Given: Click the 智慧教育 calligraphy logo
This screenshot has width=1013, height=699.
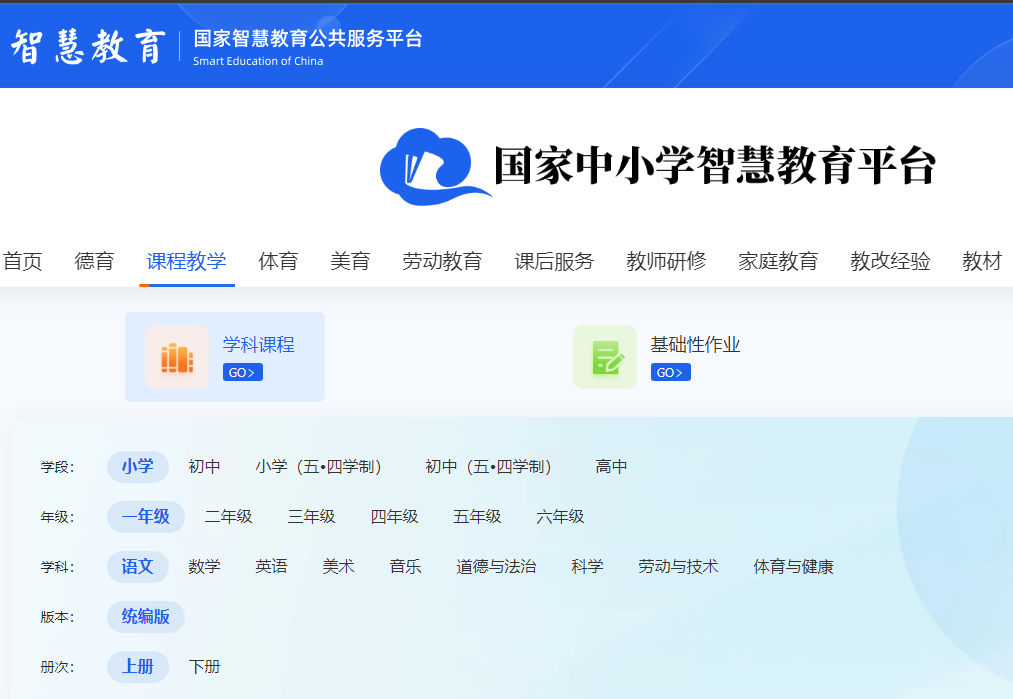Looking at the screenshot, I should 89,47.
